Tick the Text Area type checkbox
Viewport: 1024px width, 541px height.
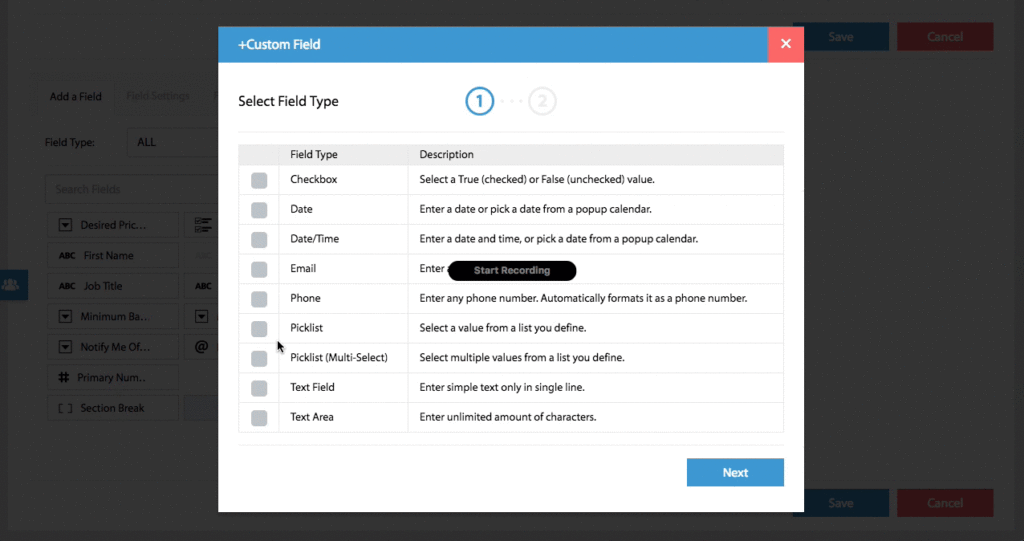coord(259,418)
